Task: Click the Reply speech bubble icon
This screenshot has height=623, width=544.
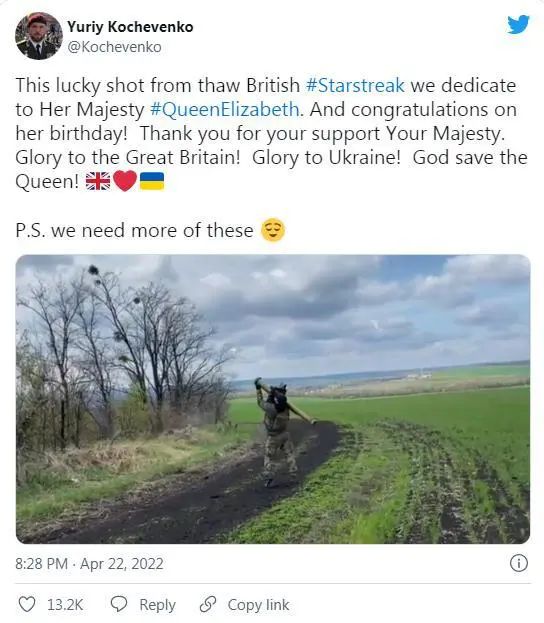Action: [119, 604]
